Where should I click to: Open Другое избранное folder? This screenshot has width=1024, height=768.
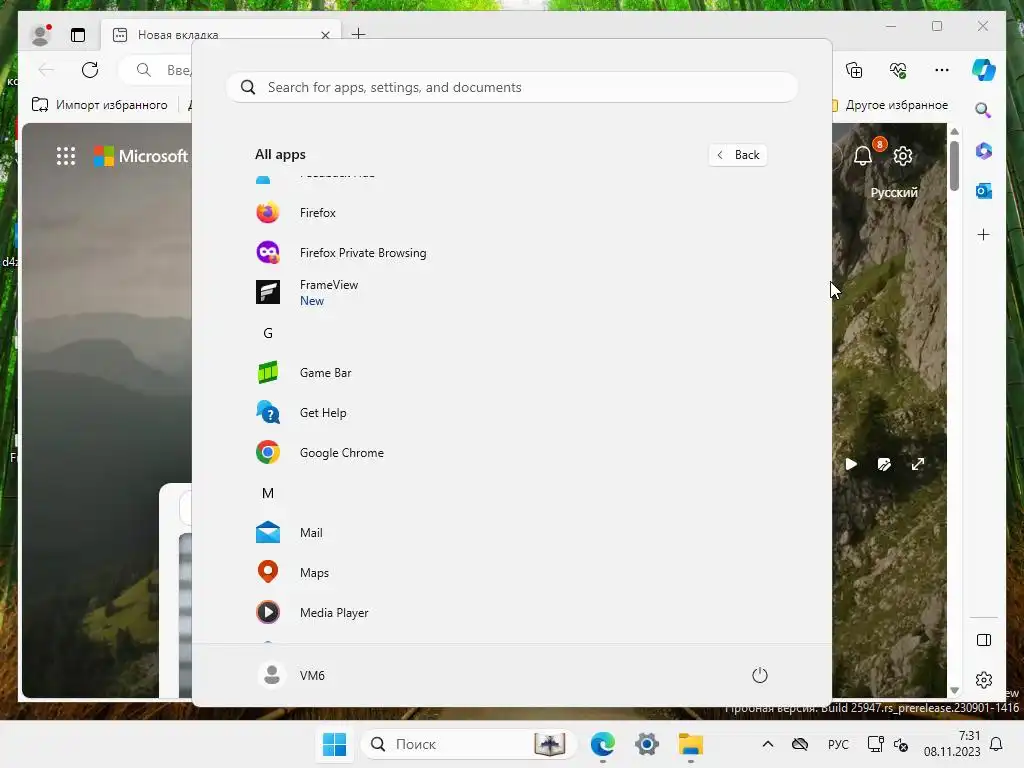point(889,105)
